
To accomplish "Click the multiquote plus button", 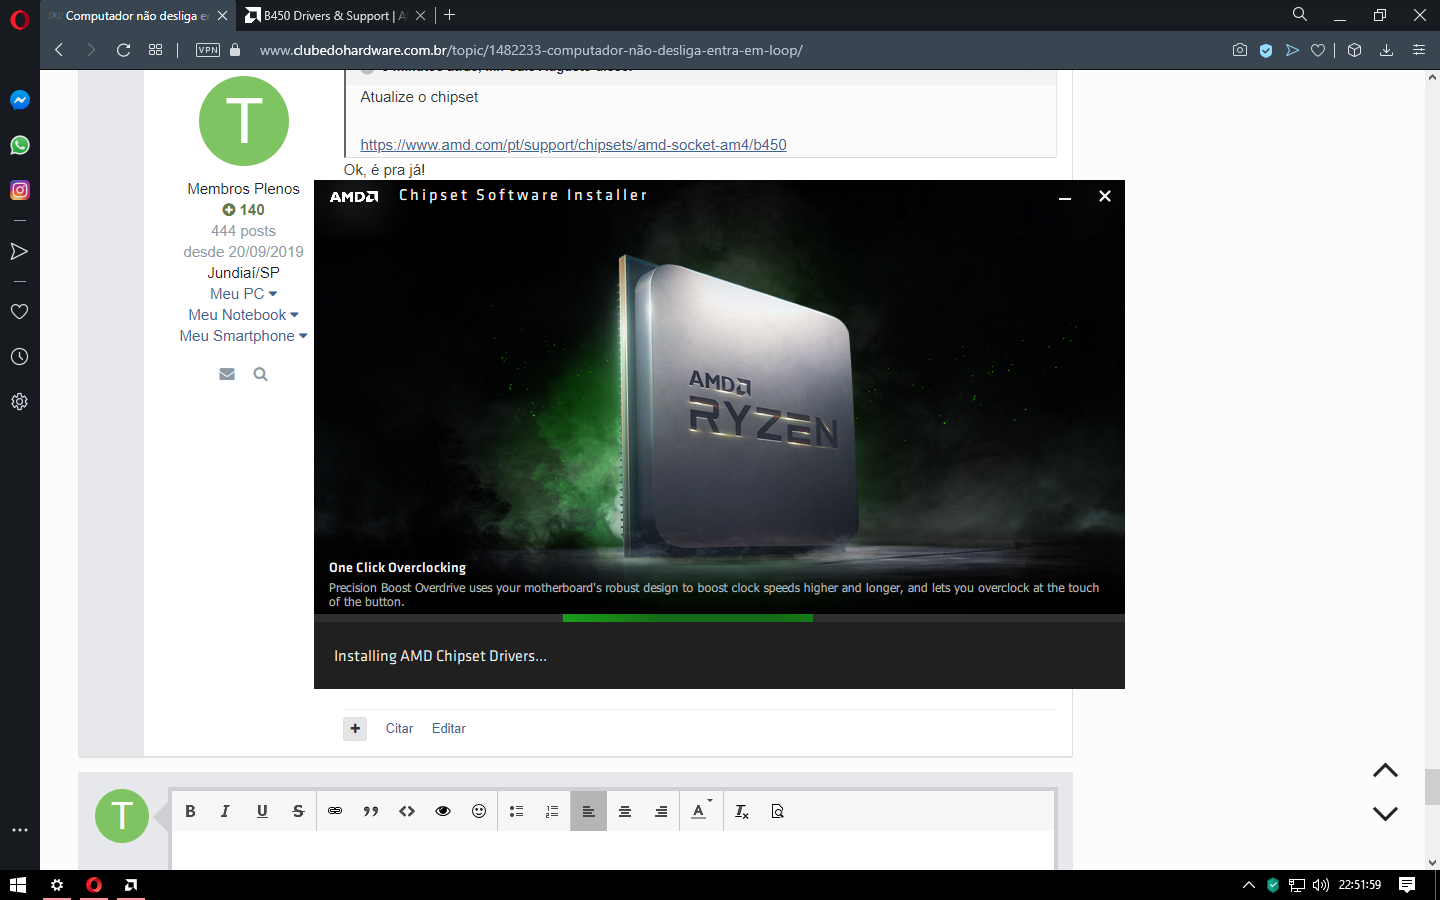I will 355,728.
